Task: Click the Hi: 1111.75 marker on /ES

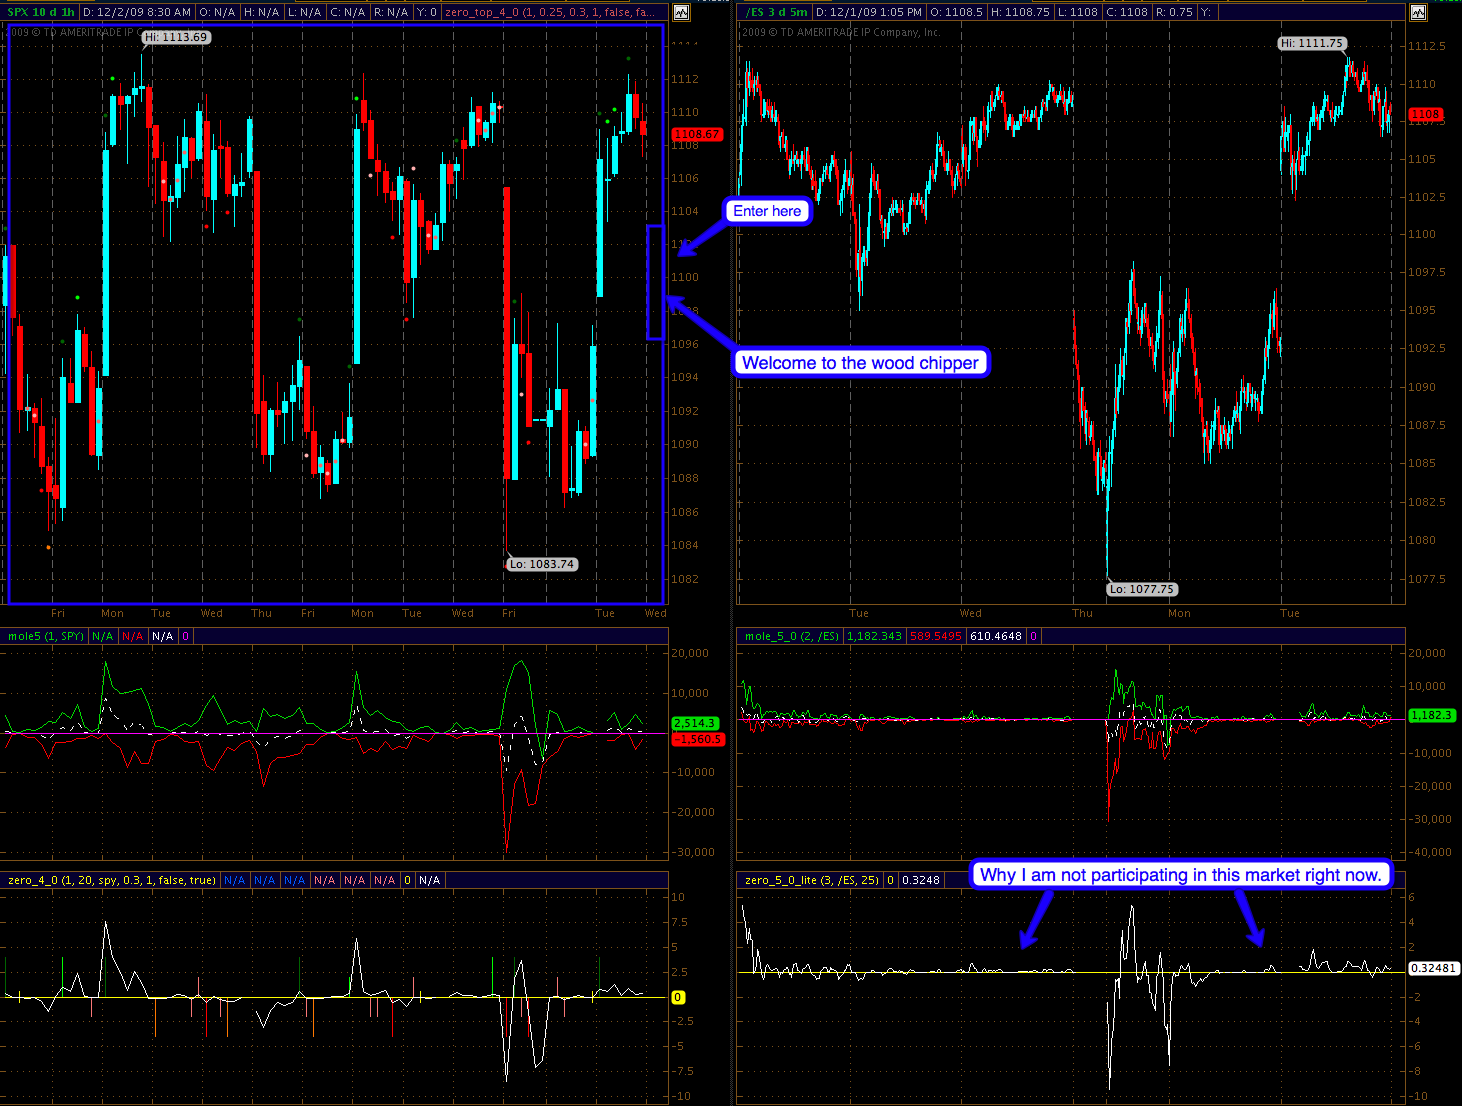Action: tap(1312, 43)
